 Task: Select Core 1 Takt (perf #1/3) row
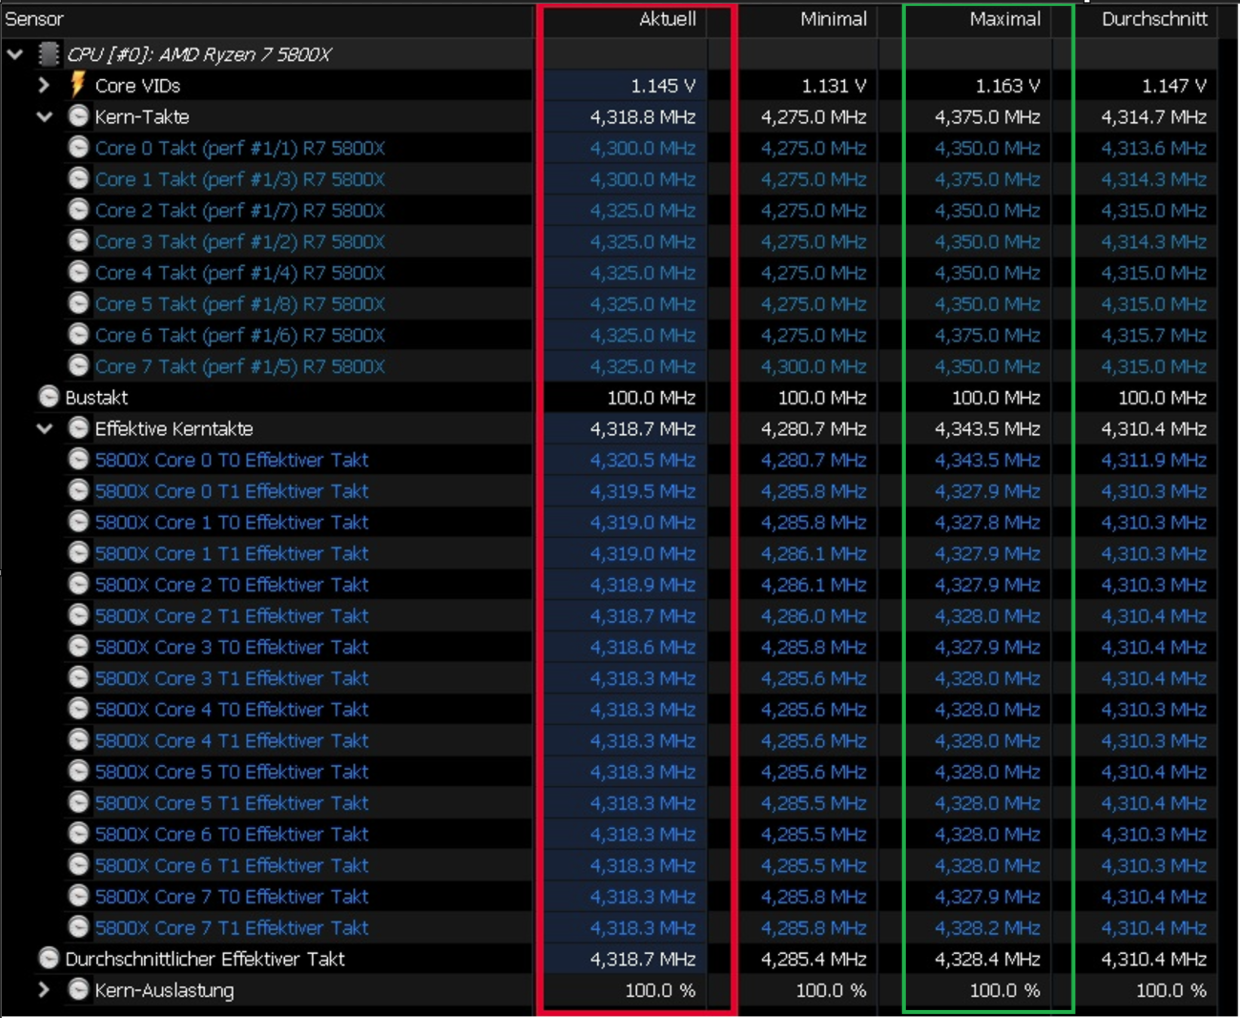pos(240,179)
